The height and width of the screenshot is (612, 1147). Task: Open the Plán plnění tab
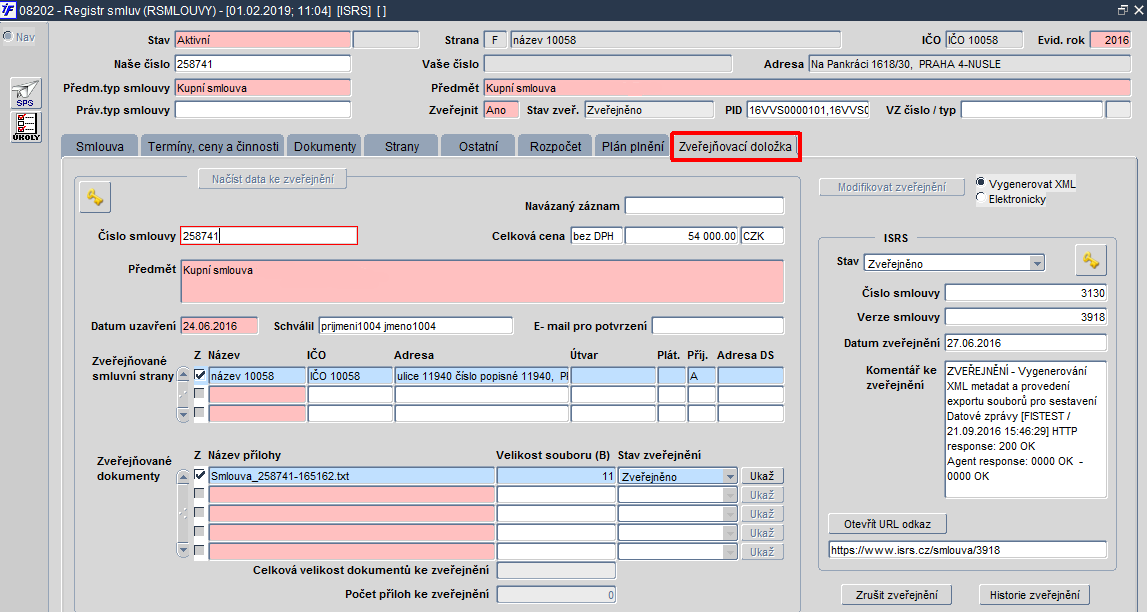633,146
